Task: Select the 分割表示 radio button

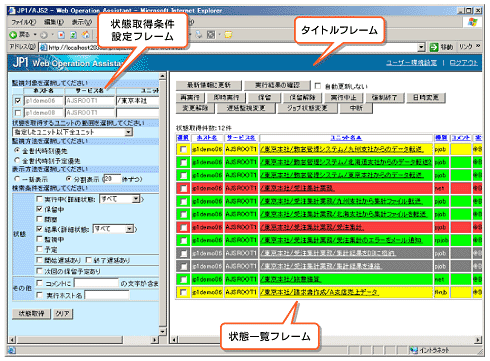Action: point(69,179)
